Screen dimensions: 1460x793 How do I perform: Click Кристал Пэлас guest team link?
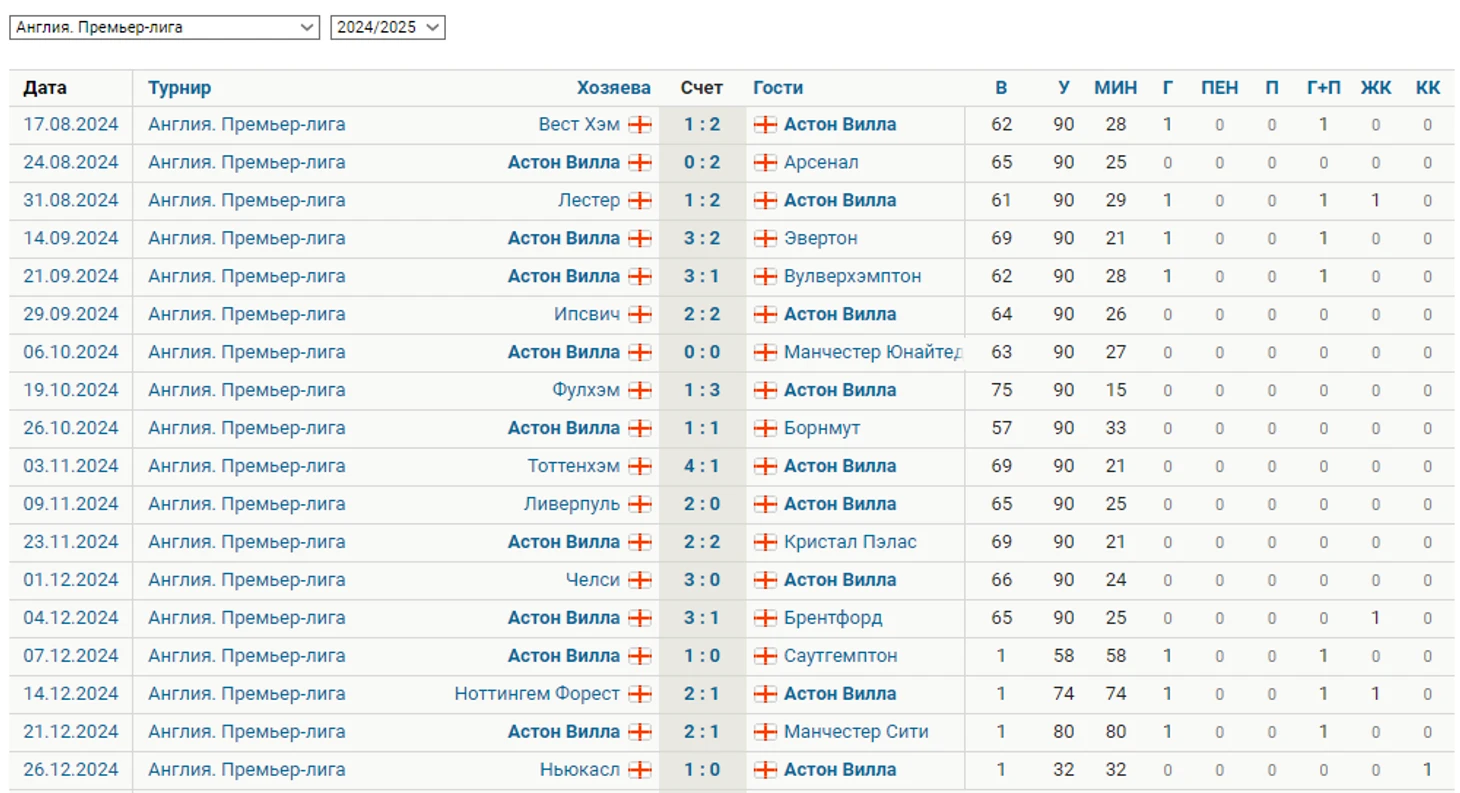coord(850,543)
